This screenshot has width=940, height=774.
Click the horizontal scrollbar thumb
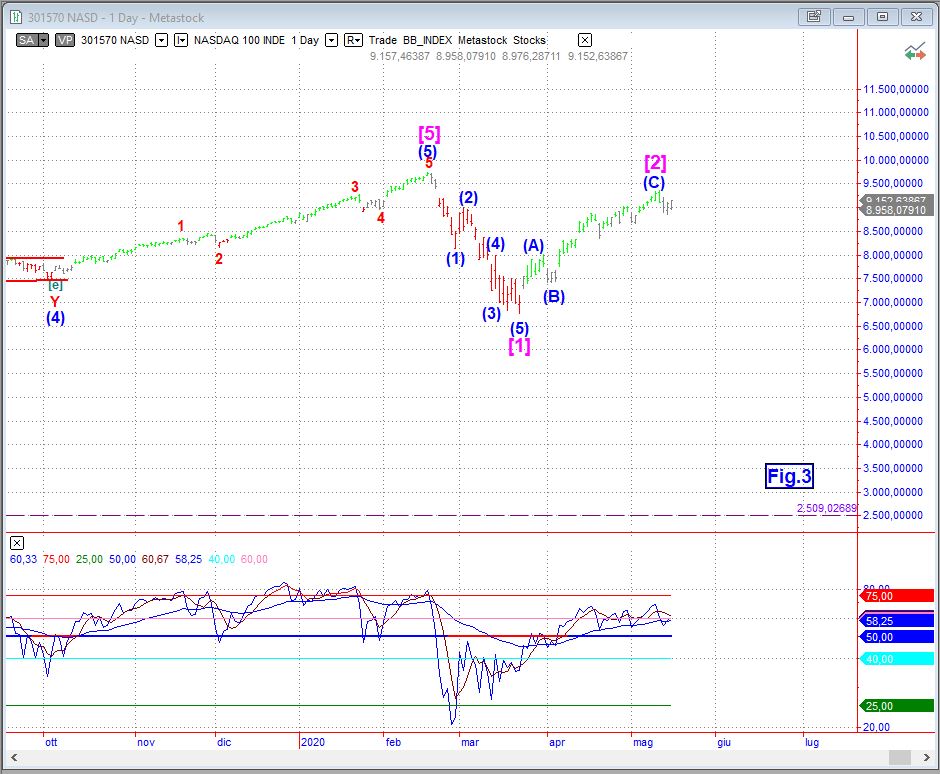(900, 758)
